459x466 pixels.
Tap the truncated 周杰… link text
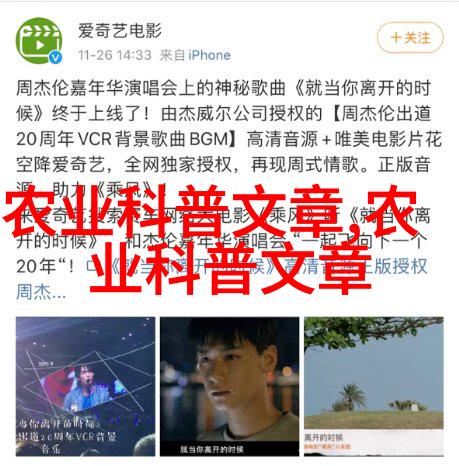41,292
